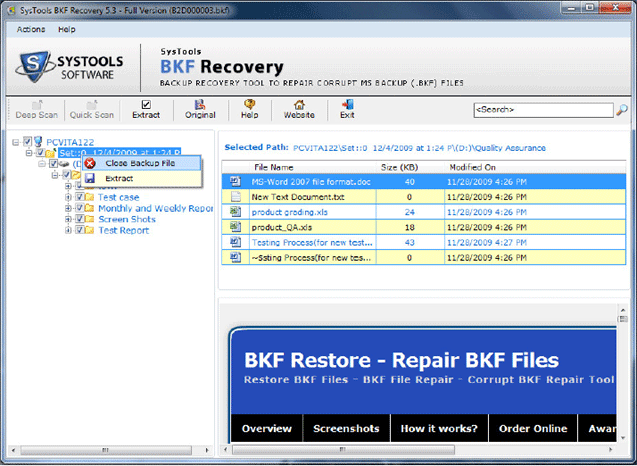The height and width of the screenshot is (466, 637).
Task: Expand the Test case folder
Action: (x=68, y=197)
